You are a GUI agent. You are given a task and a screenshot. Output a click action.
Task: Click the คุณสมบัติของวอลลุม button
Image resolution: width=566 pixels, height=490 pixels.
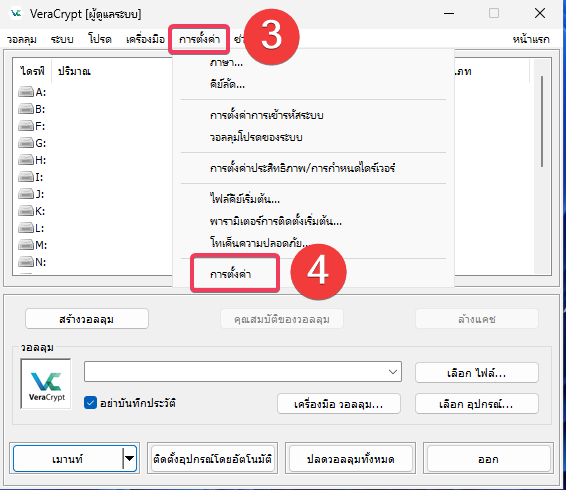click(x=282, y=319)
